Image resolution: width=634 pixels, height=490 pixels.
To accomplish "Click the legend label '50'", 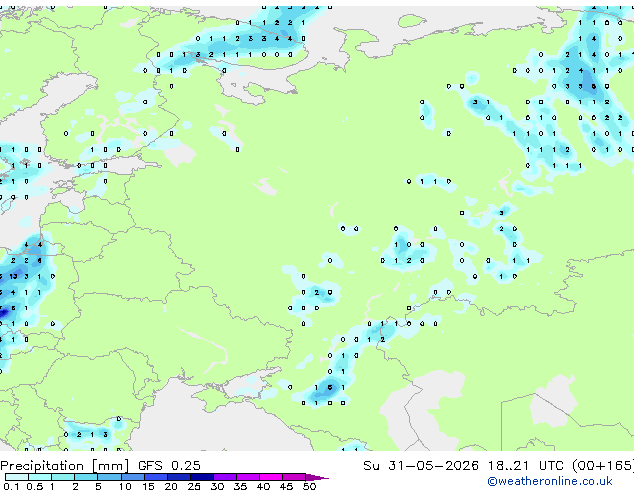I will 310,486.
